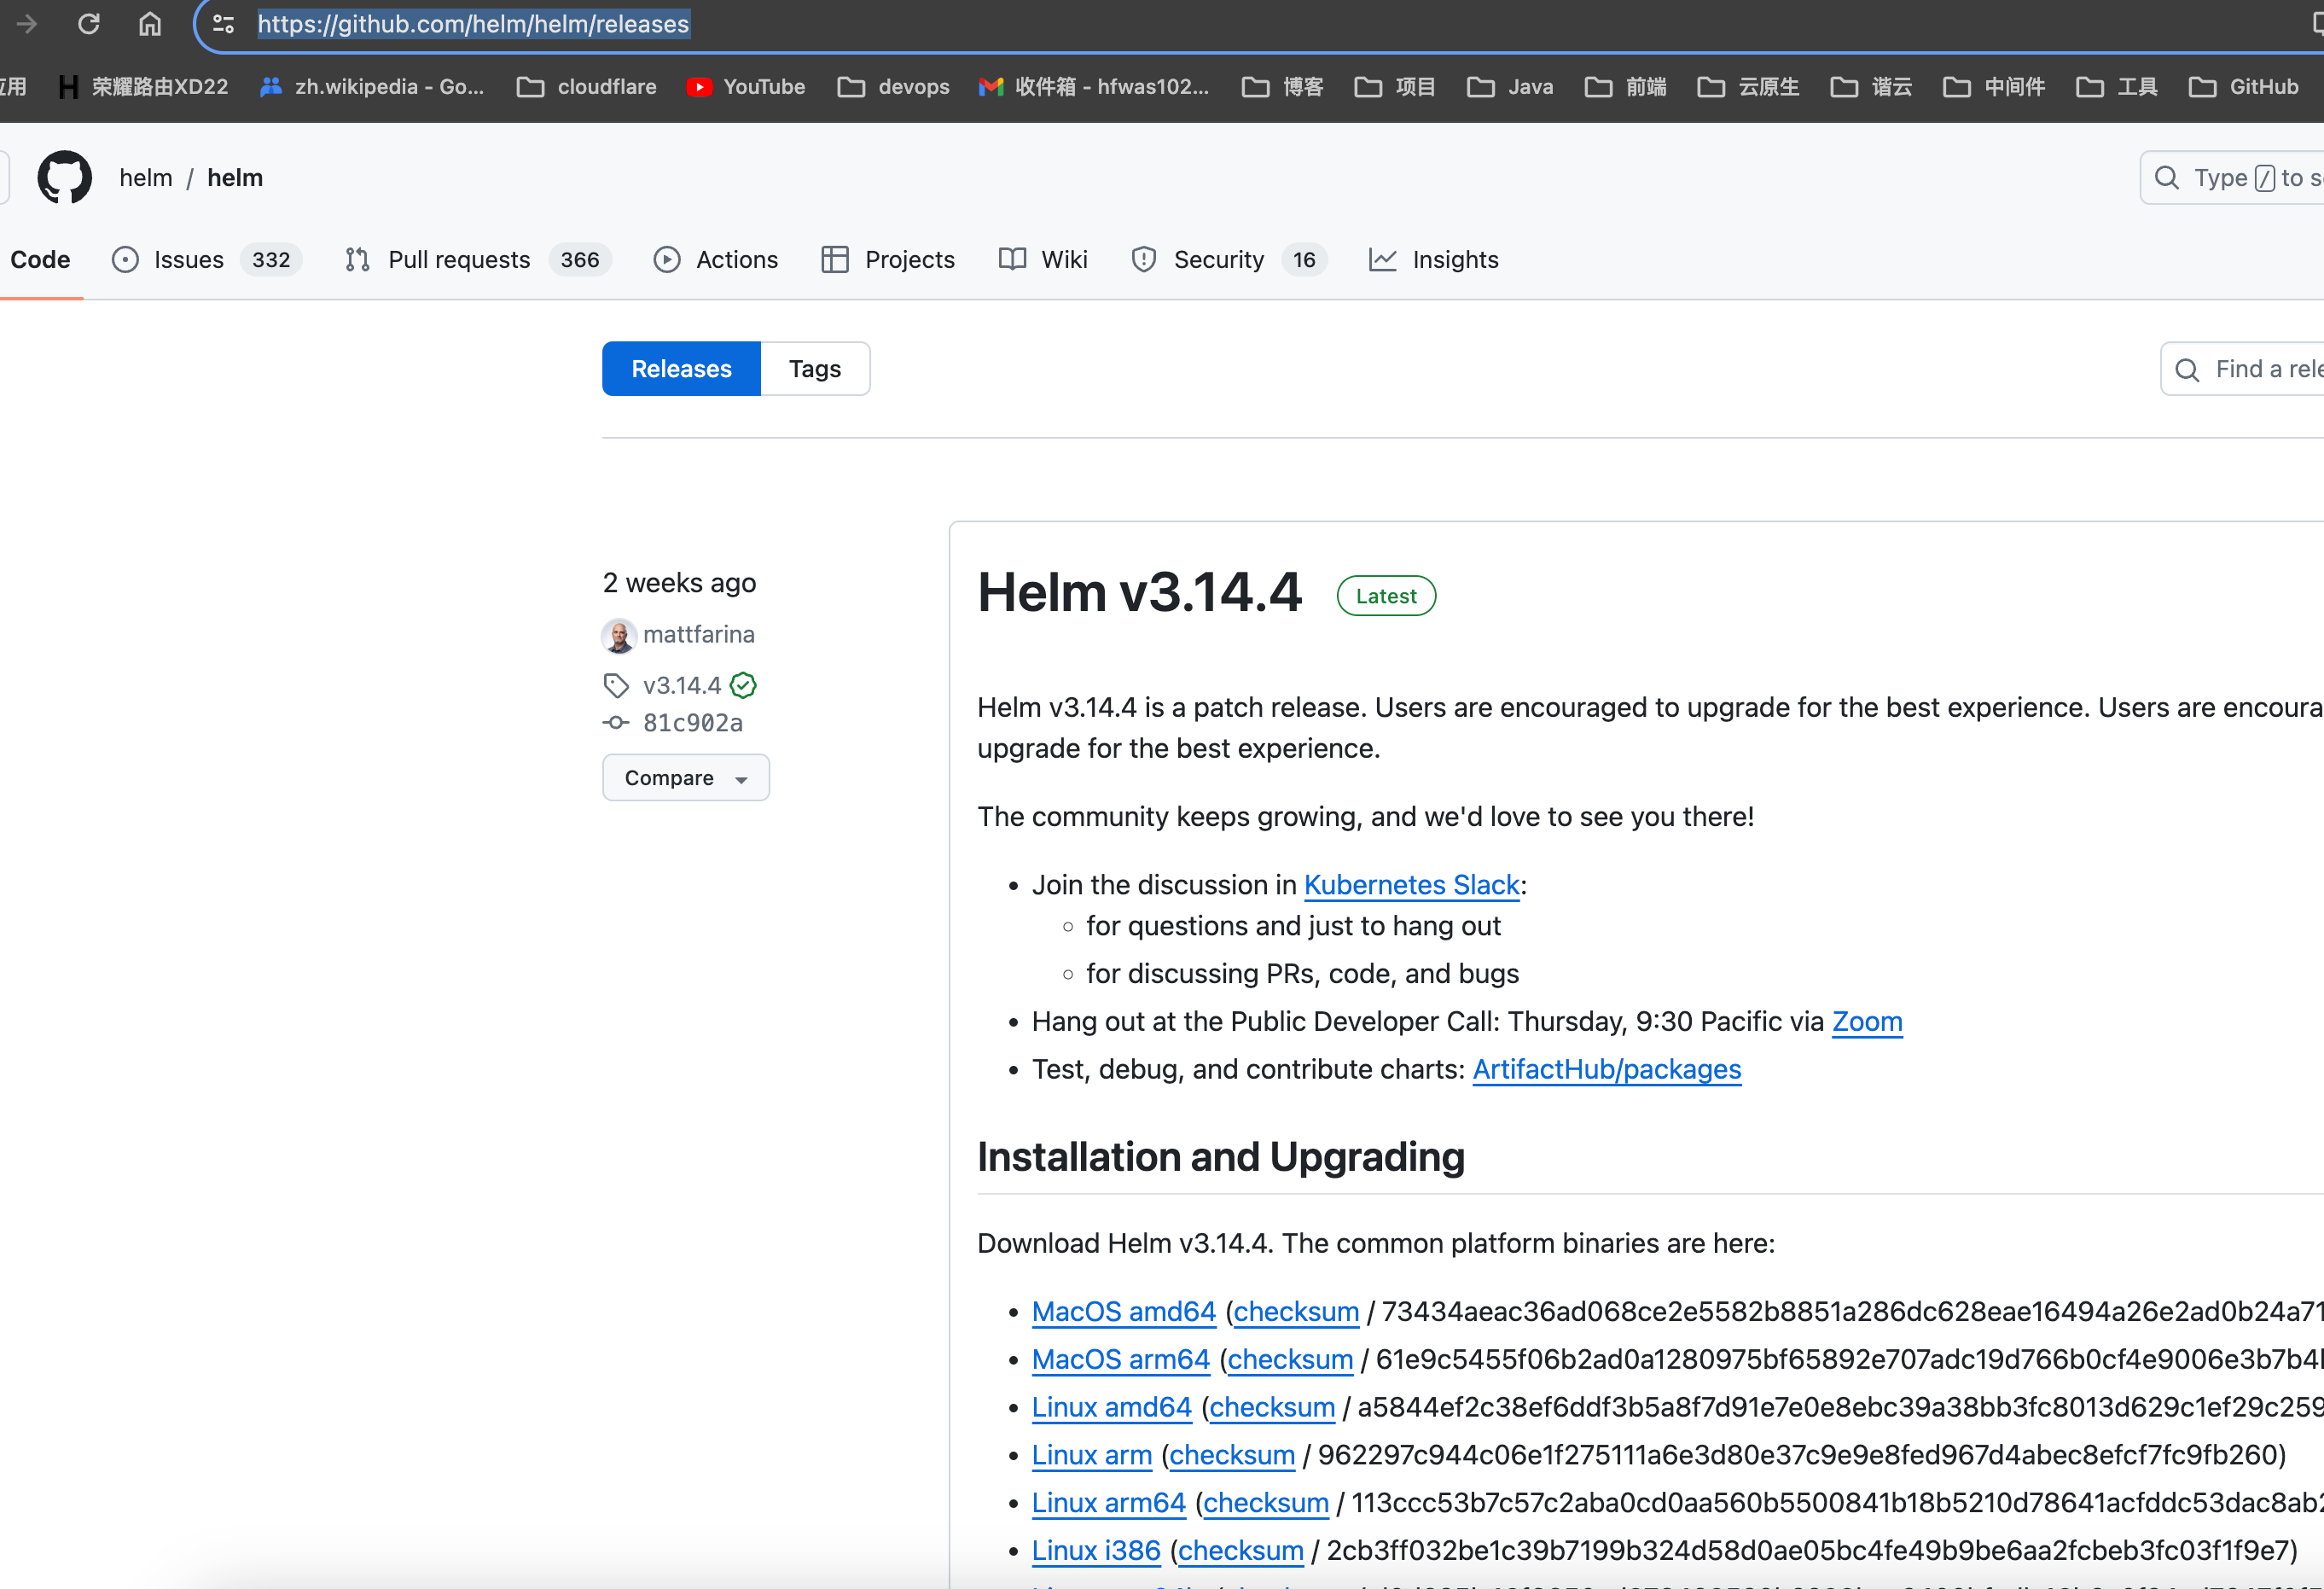This screenshot has height=1589, width=2324.
Task: Open commit 81c902a
Action: (692, 723)
